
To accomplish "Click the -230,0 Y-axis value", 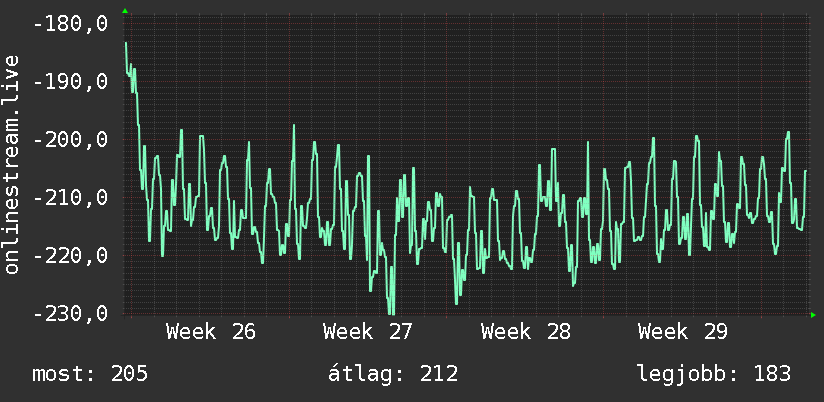I will (70, 314).
